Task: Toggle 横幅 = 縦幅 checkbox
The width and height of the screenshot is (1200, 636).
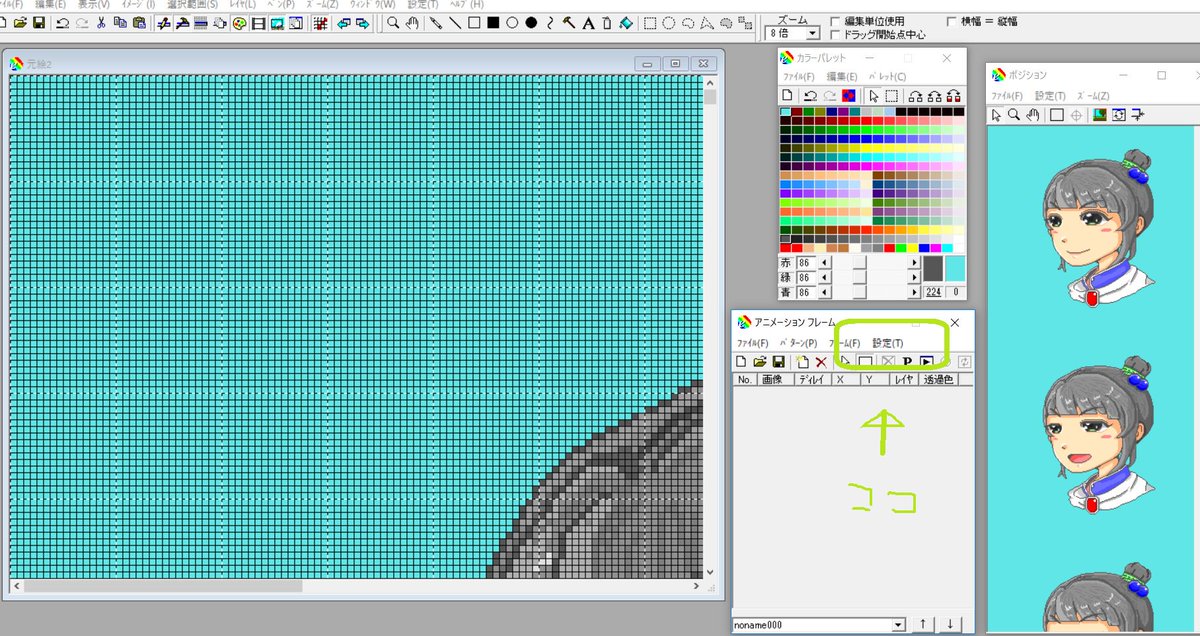Action: [x=952, y=20]
